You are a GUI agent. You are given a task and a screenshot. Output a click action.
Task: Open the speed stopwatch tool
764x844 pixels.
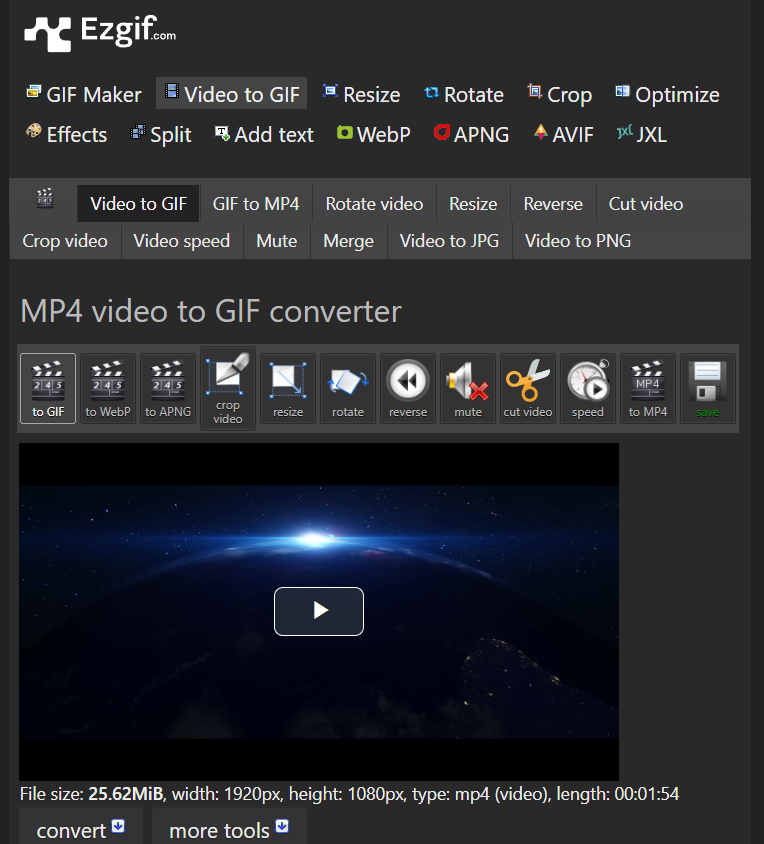point(588,388)
